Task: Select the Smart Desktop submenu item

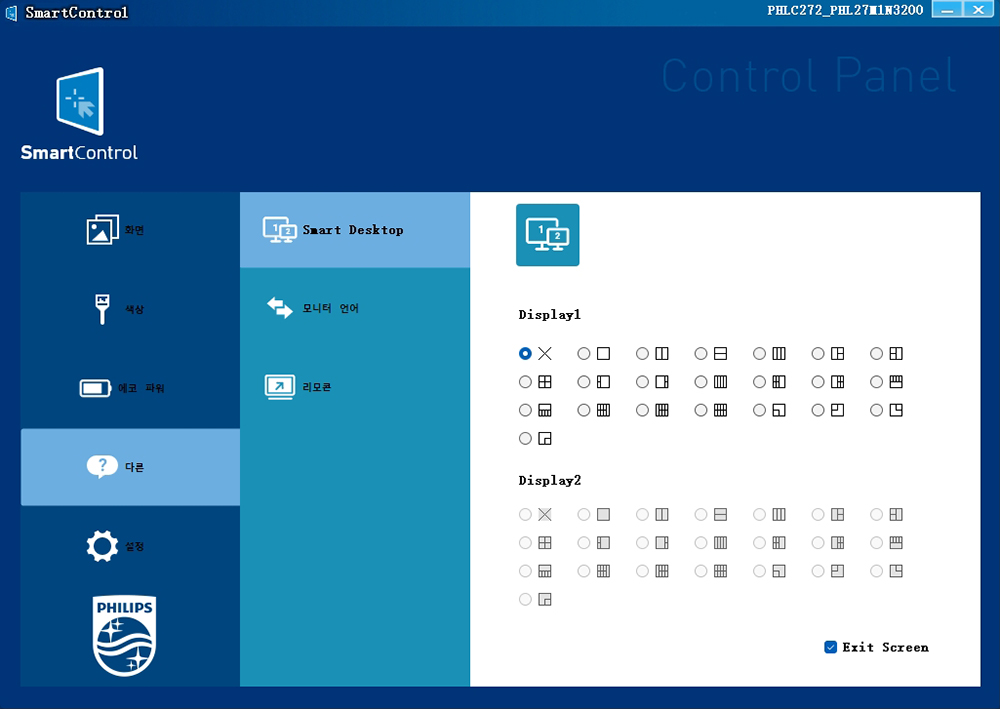Action: point(355,230)
